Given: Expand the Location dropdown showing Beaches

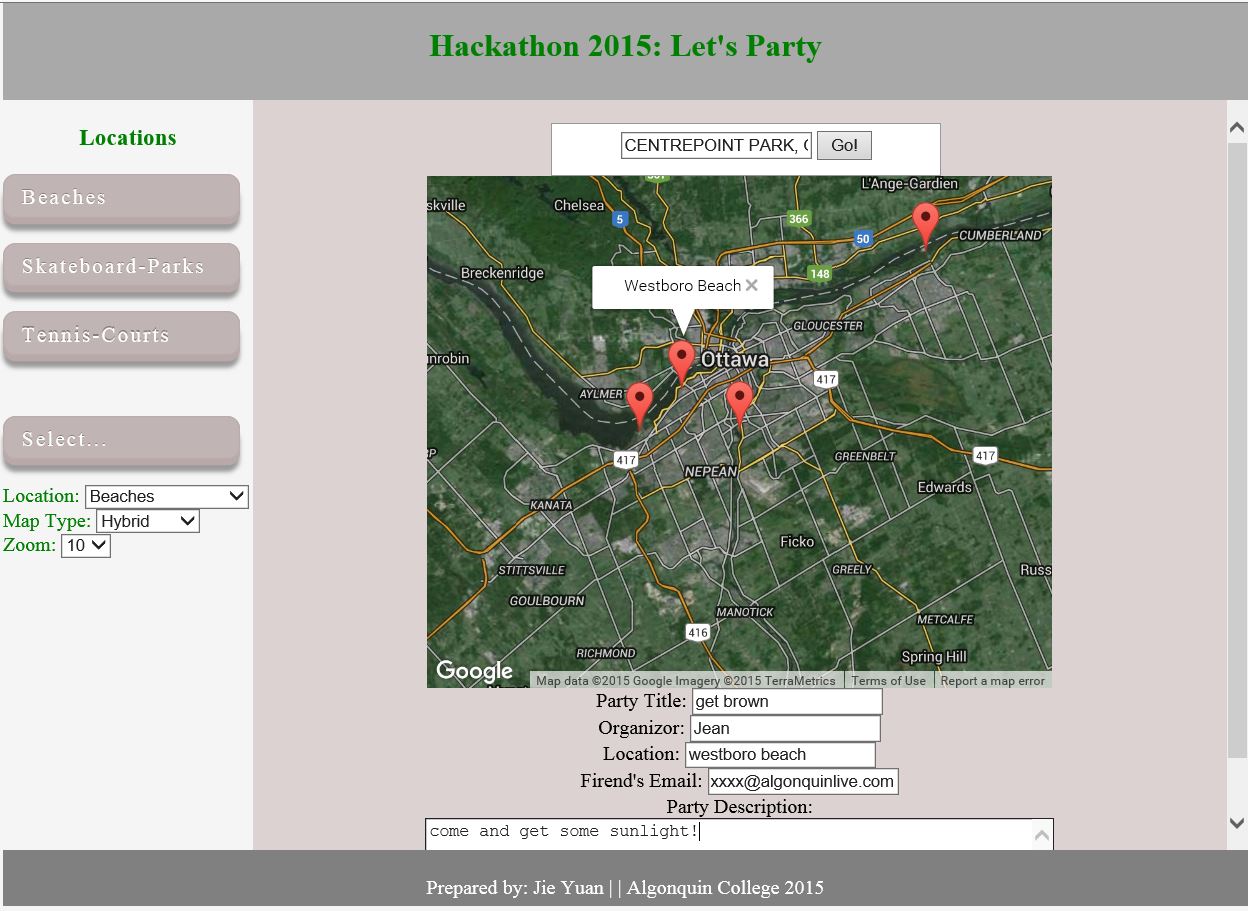Looking at the screenshot, I should pyautogui.click(x=167, y=496).
